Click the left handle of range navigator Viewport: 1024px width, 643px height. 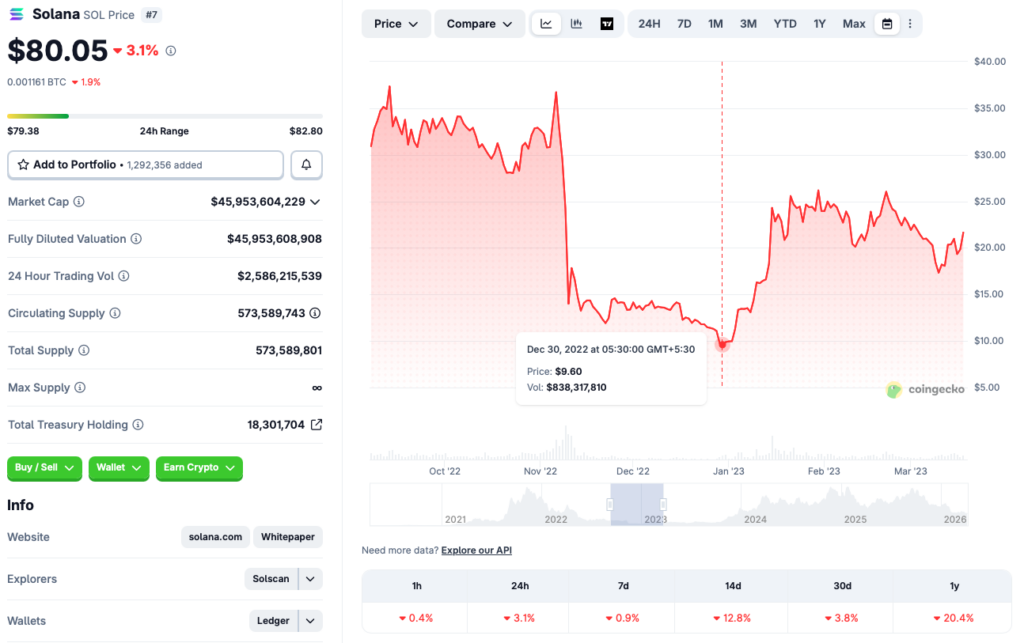[x=611, y=504]
